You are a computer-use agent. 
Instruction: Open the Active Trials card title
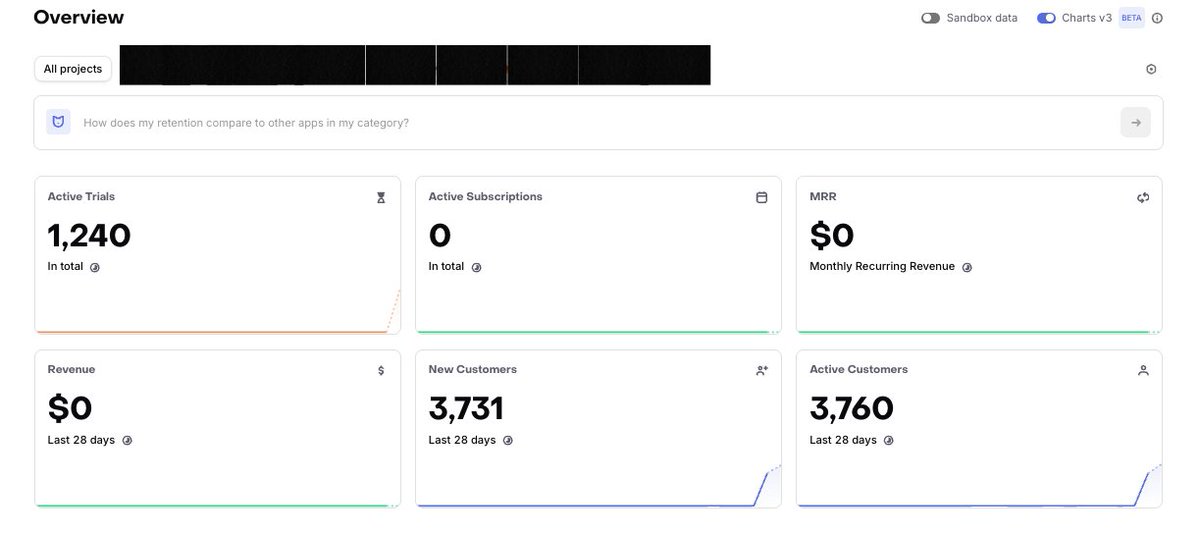click(x=81, y=197)
